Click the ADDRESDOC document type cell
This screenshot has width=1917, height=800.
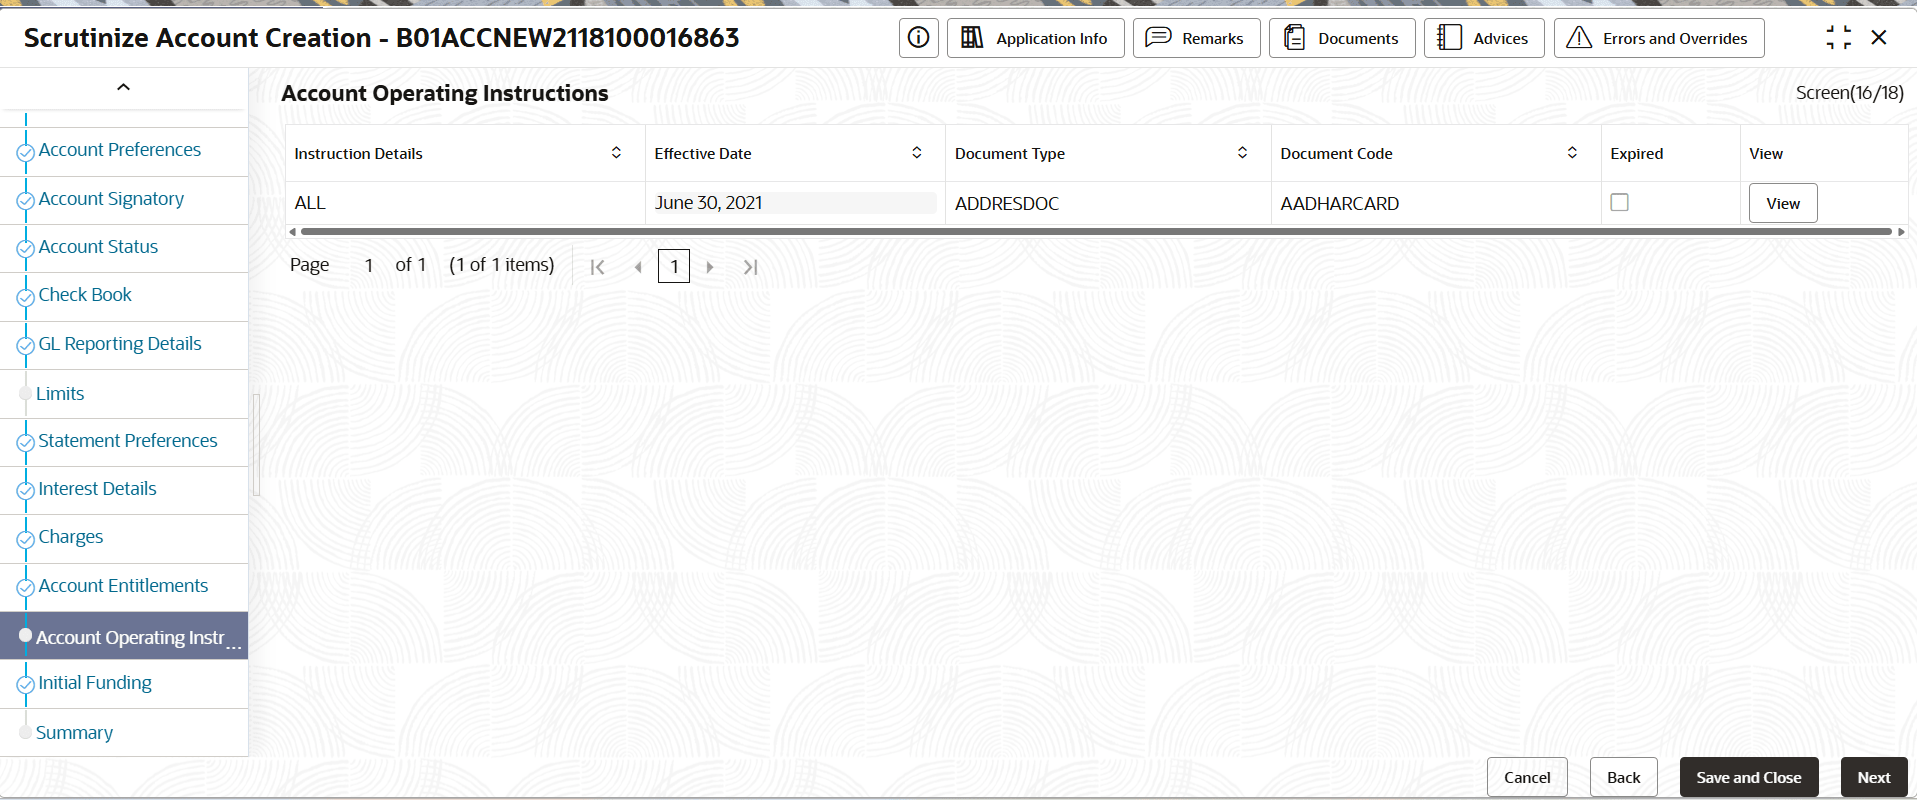[1108, 203]
